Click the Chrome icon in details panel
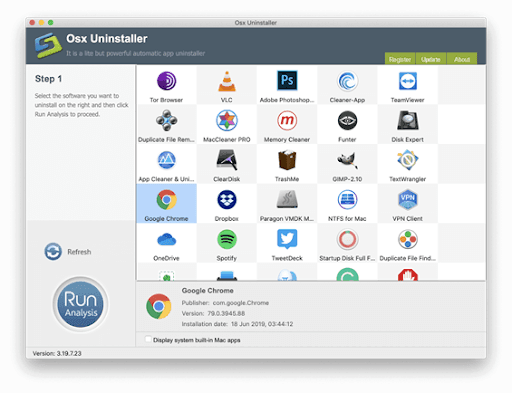512x393 pixels. (x=159, y=306)
